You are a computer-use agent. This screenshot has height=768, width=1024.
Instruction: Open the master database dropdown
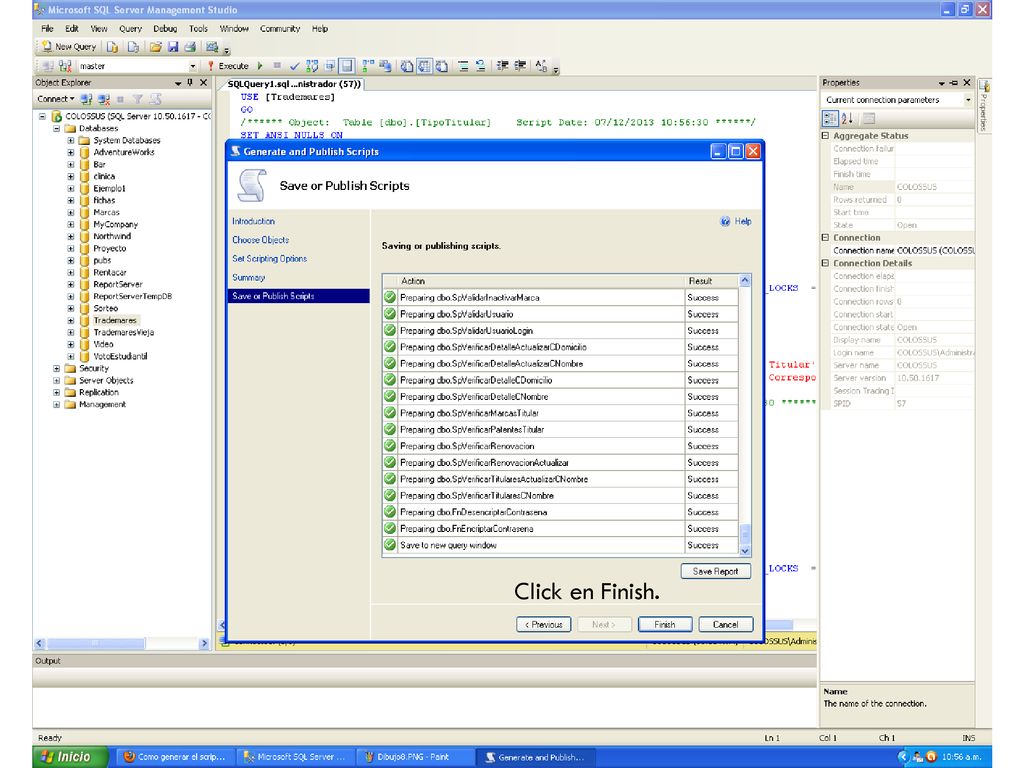[192, 66]
